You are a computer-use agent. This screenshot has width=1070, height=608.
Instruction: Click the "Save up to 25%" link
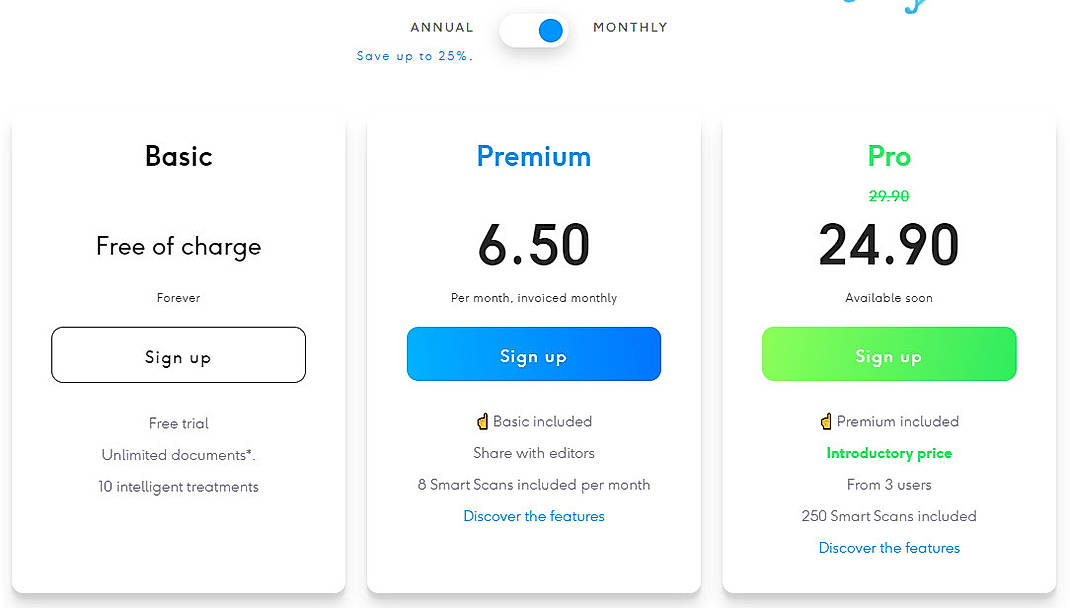(414, 56)
